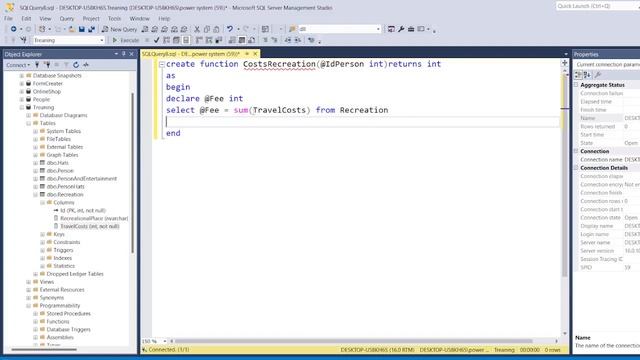640x360 pixels.
Task: Expand the dbo.Hats table node
Action: (36, 163)
